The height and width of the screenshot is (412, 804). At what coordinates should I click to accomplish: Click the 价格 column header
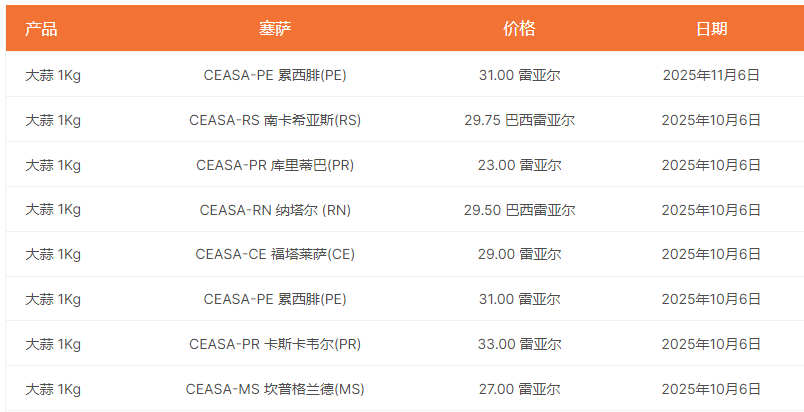519,29
